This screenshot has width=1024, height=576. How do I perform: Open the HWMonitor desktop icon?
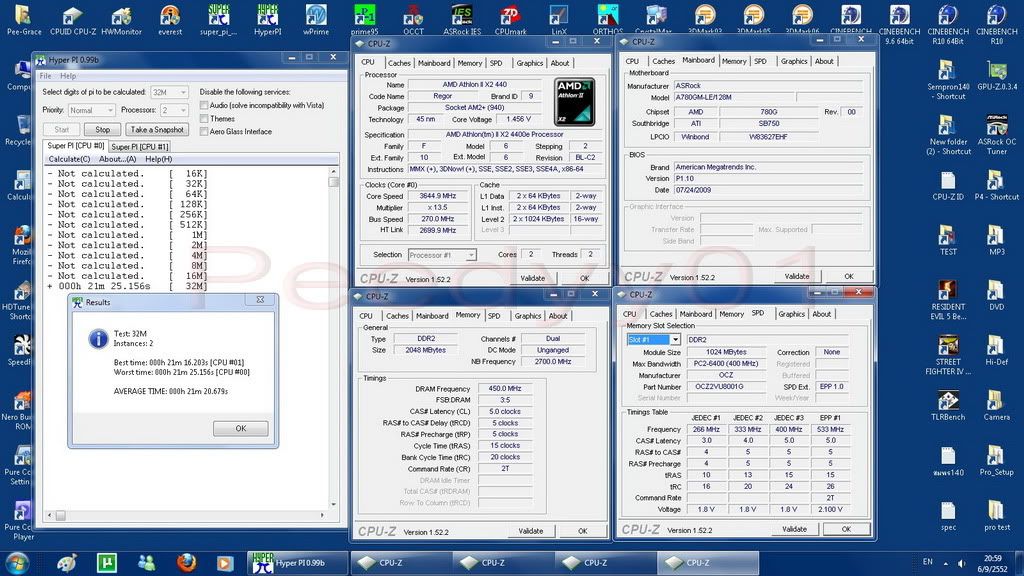coord(121,20)
